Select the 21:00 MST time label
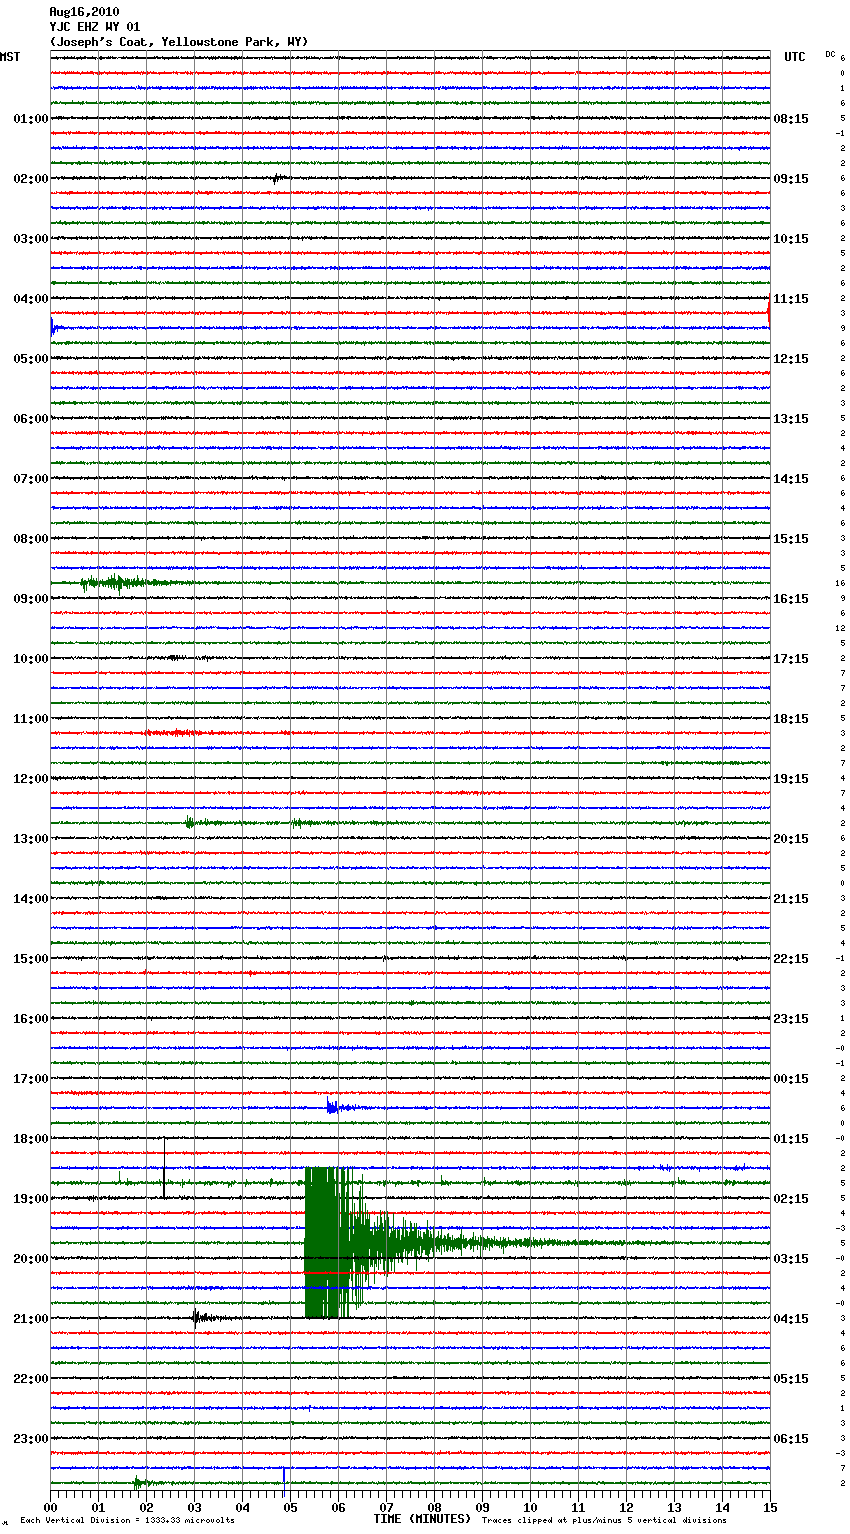This screenshot has height=1534, width=850. click(31, 1319)
